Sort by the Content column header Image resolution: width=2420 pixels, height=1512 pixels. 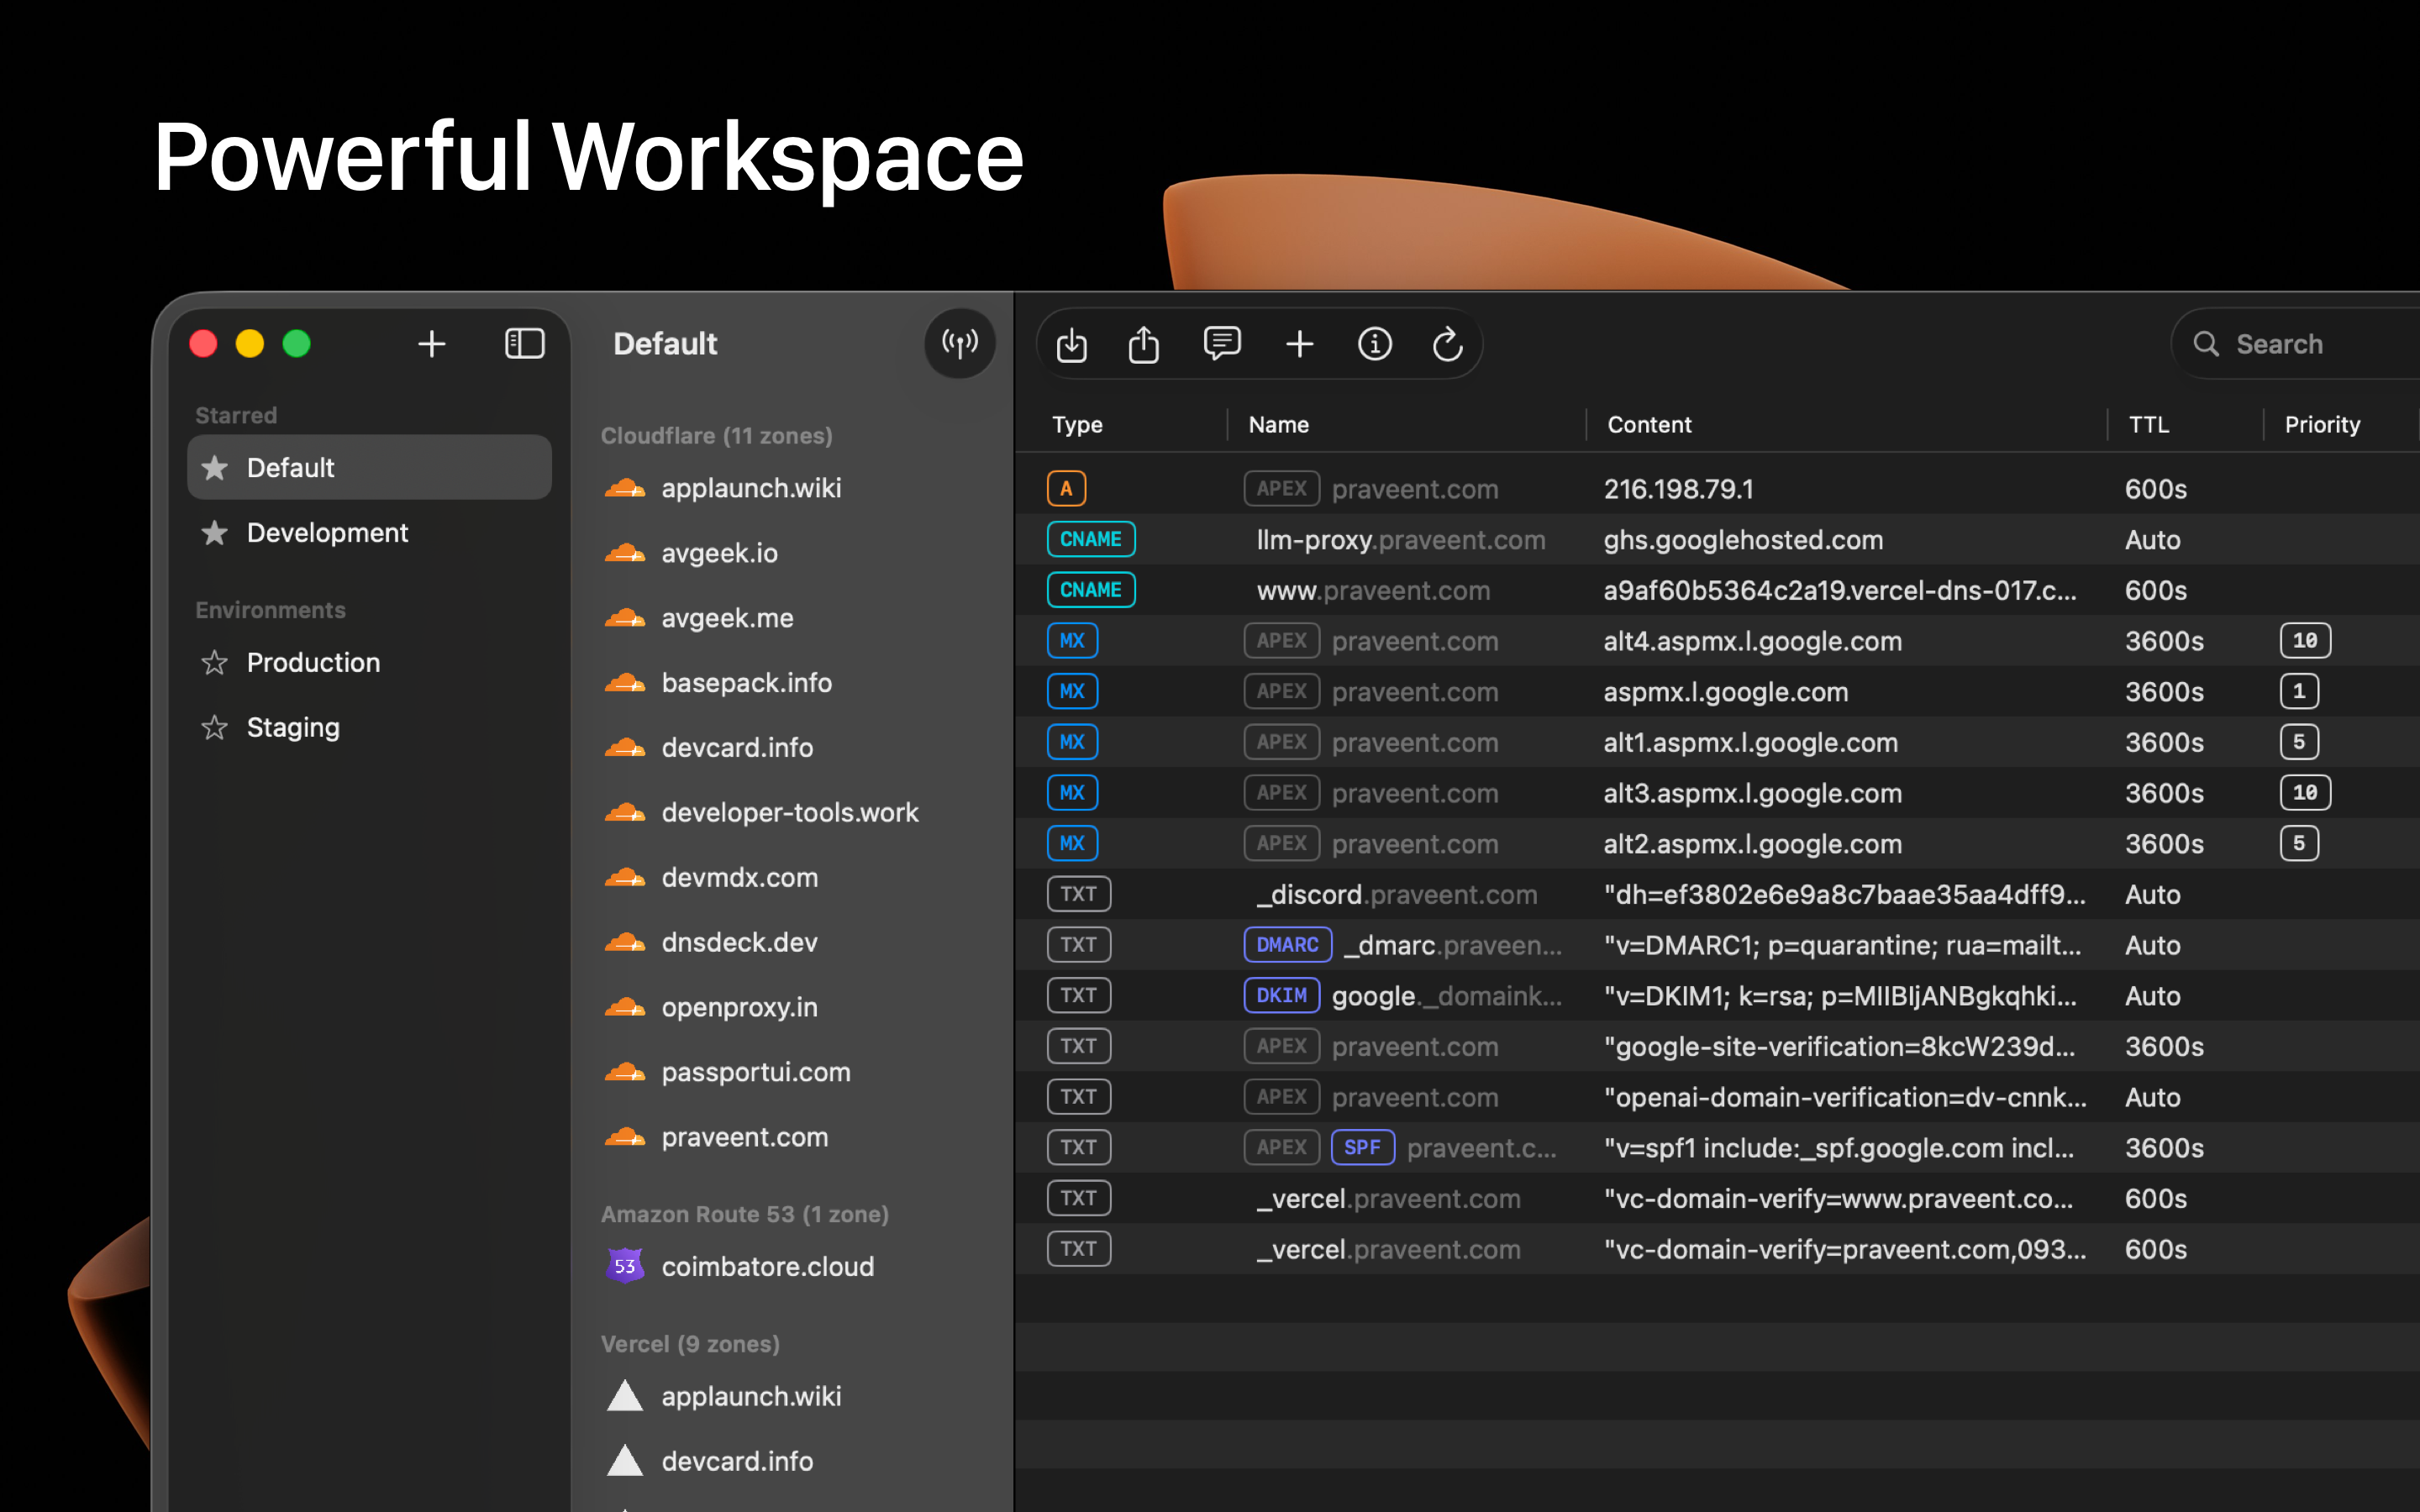point(1649,424)
